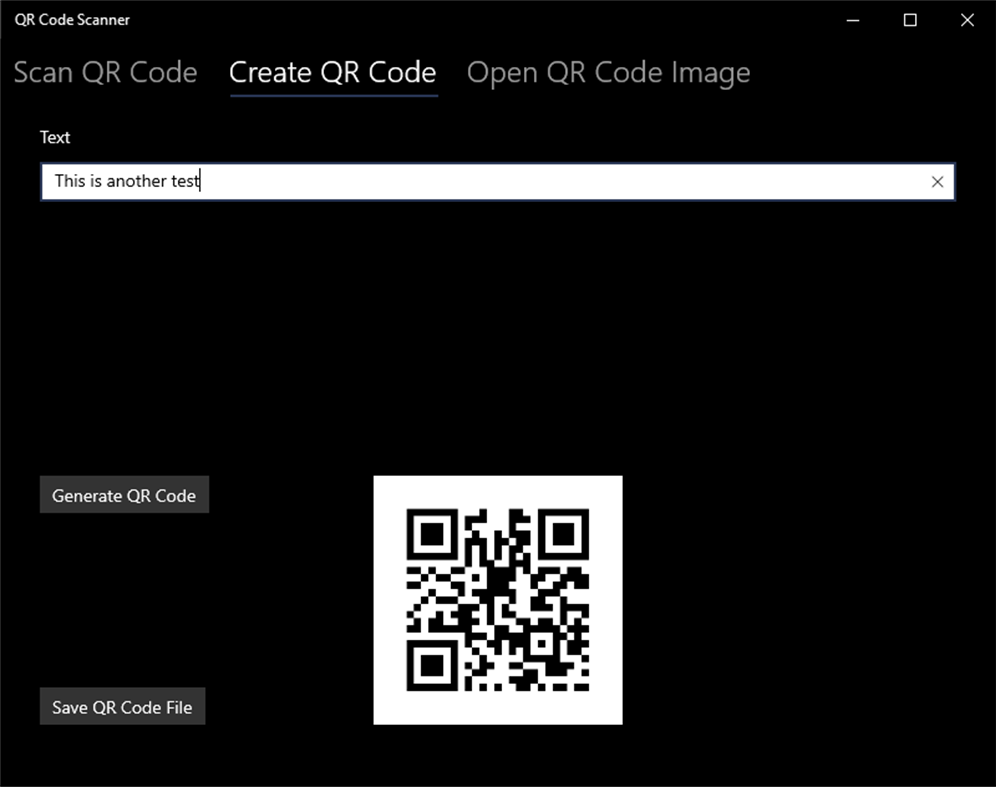Open the Create QR Code tab
The width and height of the screenshot is (996, 787).
332,72
